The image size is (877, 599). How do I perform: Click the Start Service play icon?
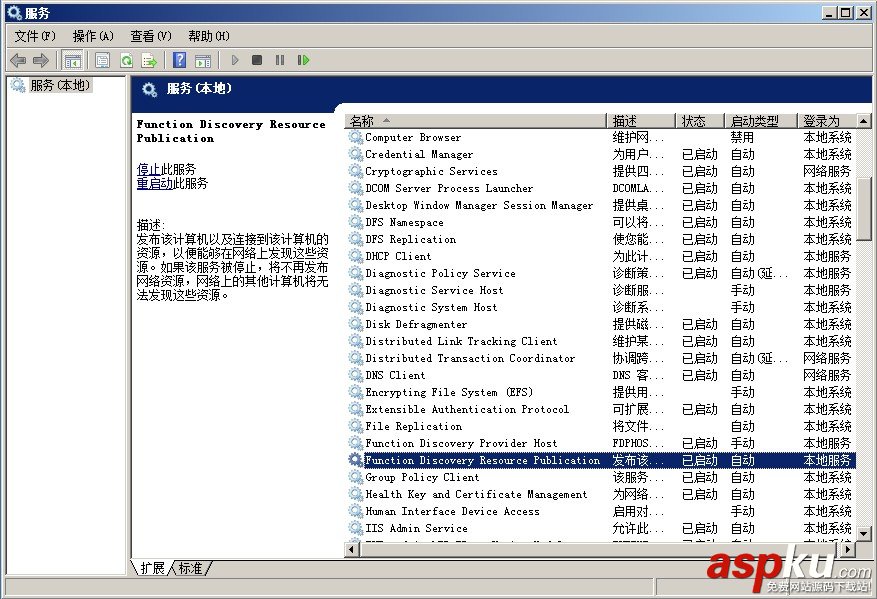[235, 60]
